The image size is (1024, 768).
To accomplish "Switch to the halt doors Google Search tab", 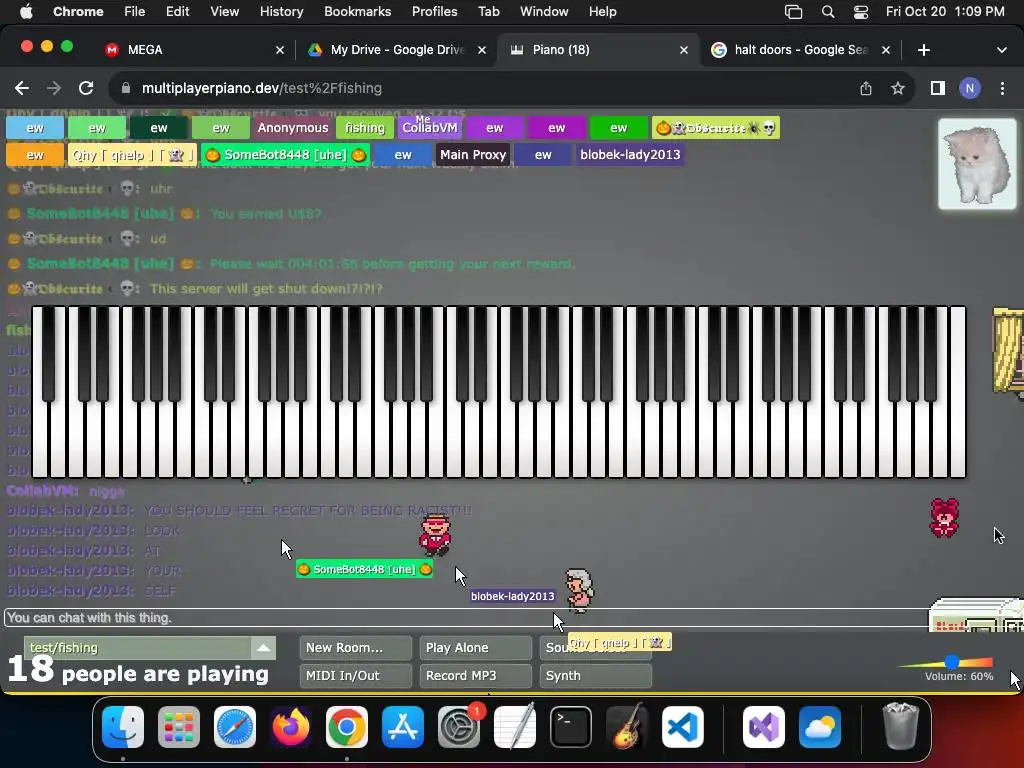I will [800, 50].
